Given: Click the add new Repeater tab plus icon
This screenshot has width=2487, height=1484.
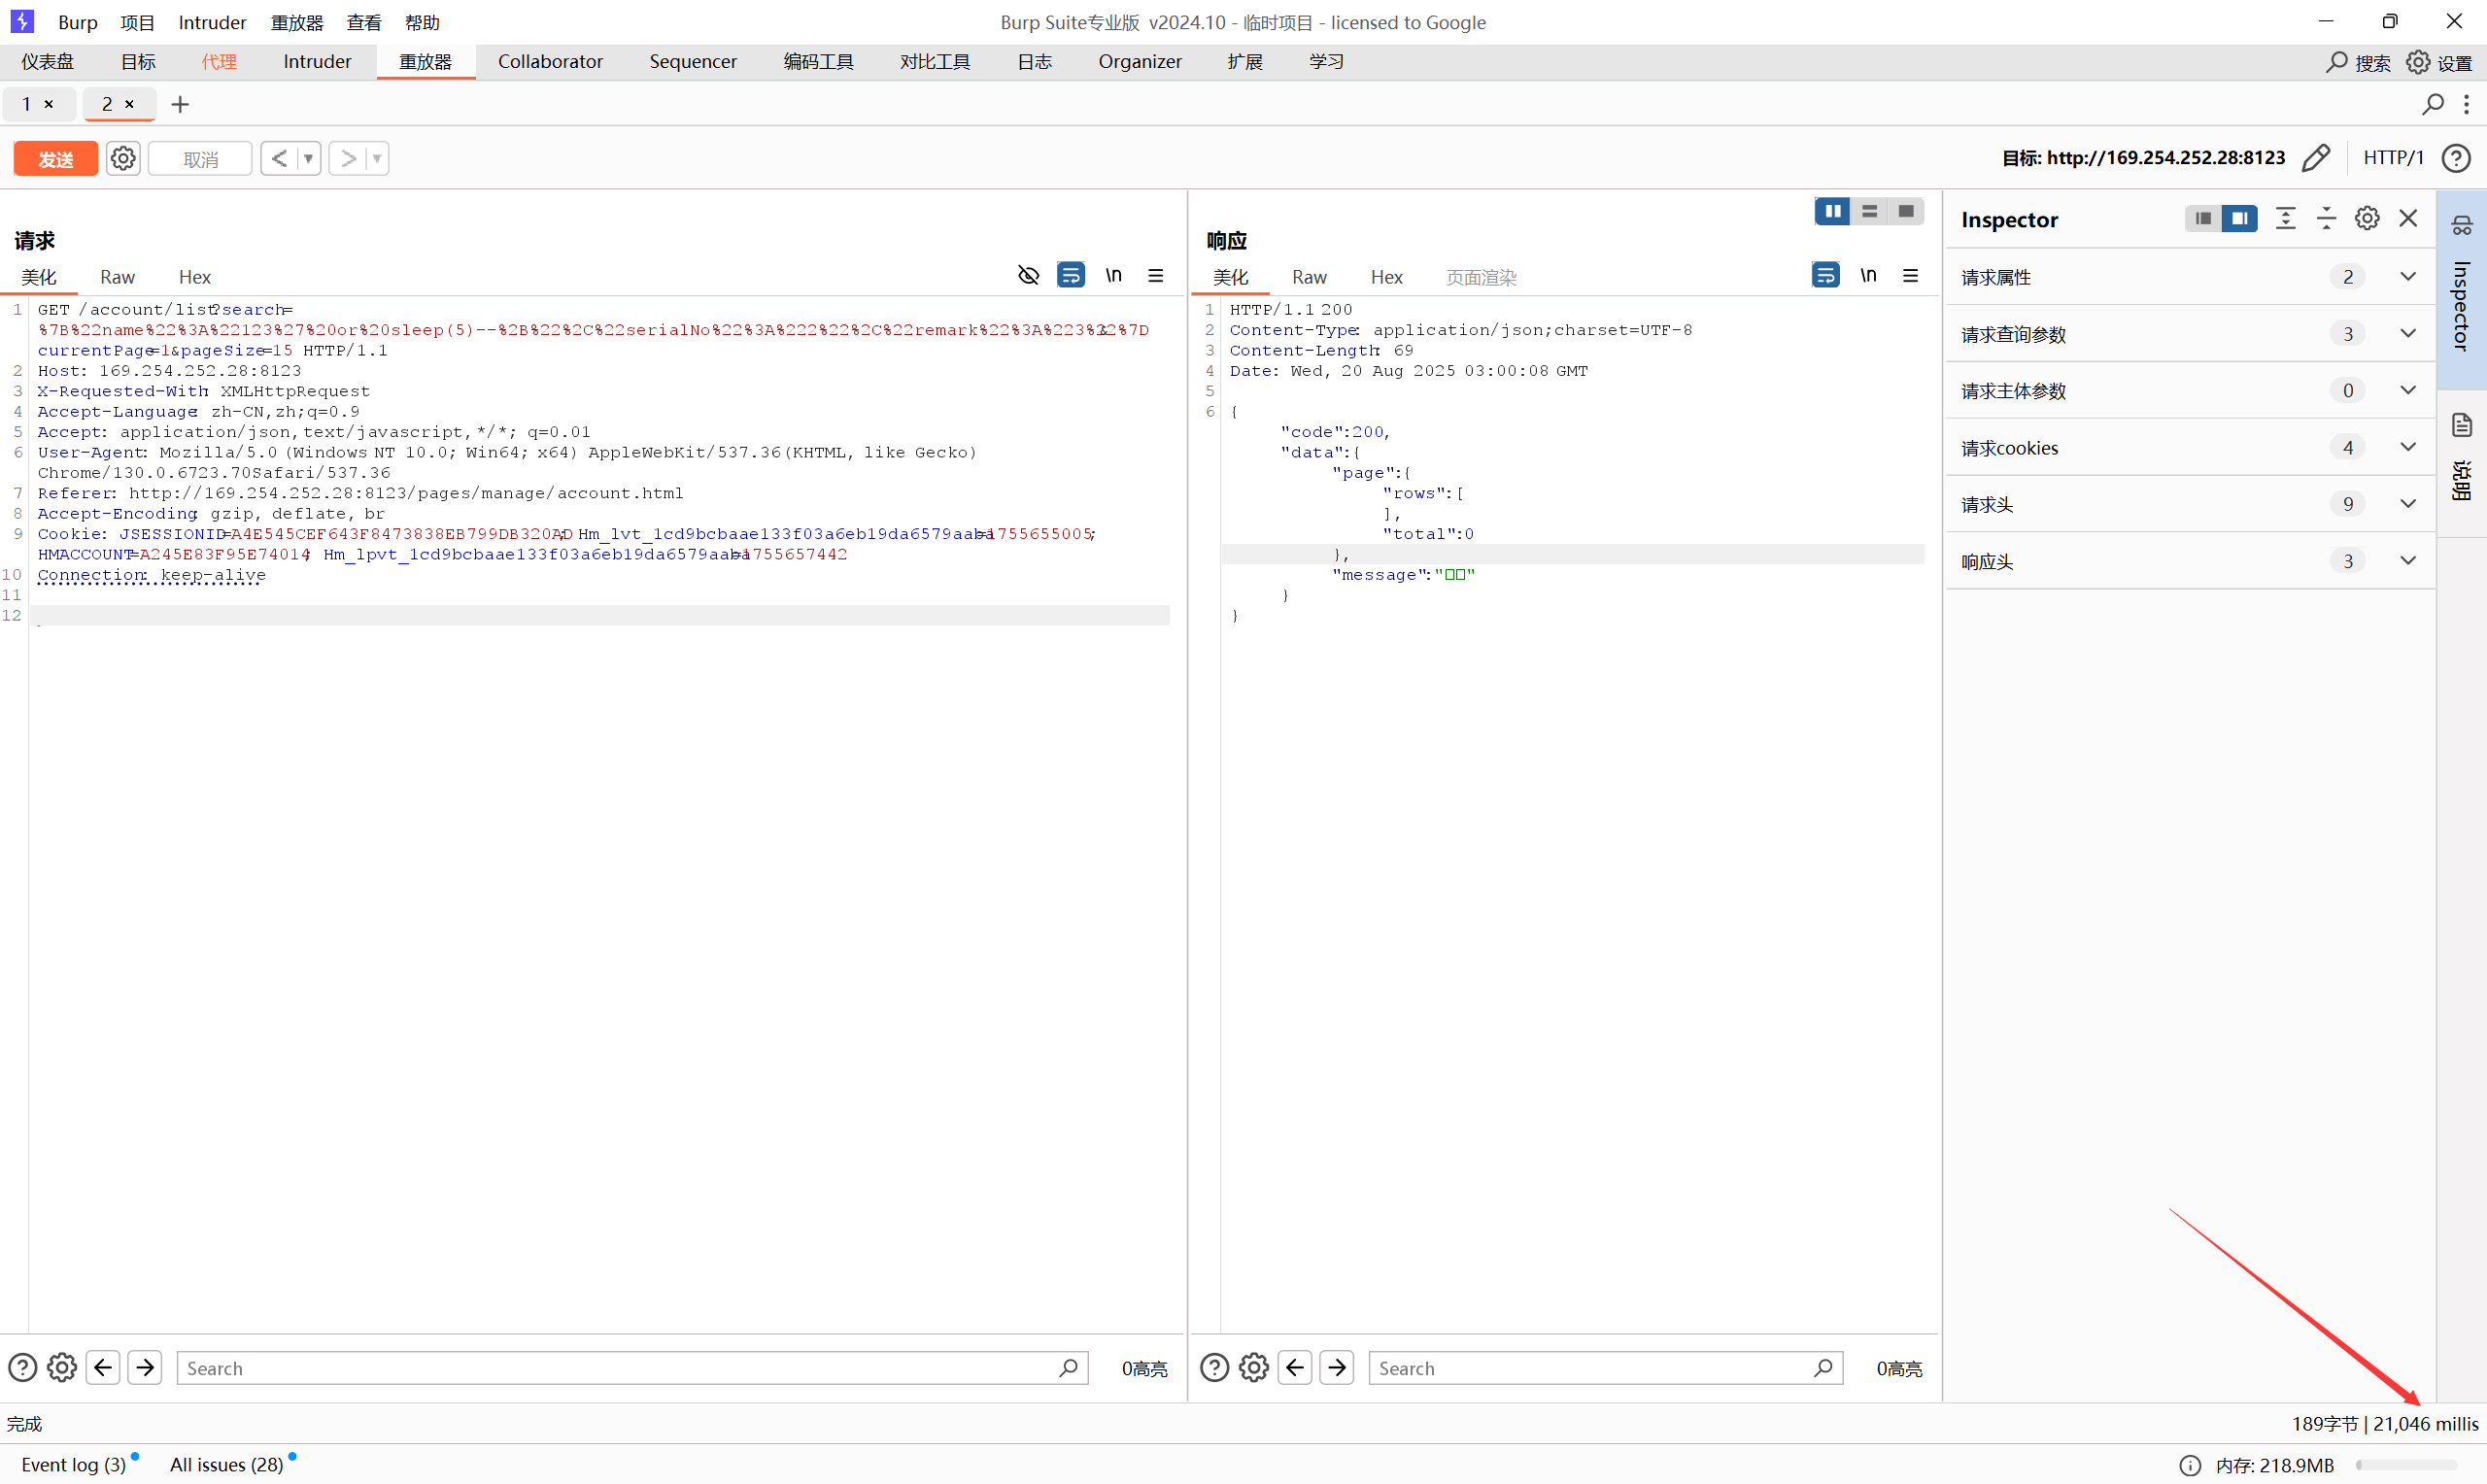Looking at the screenshot, I should (180, 104).
